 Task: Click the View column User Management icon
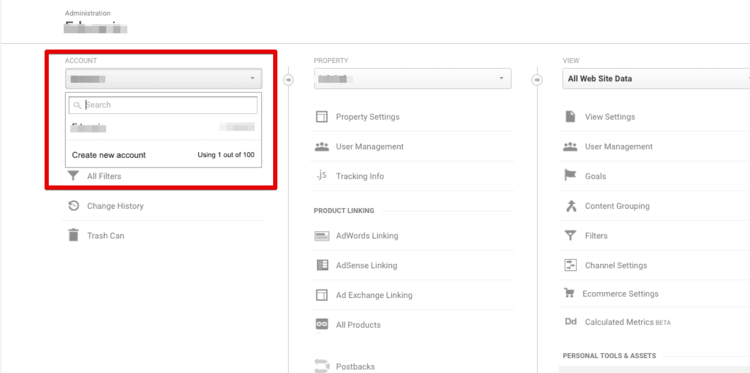[571, 146]
